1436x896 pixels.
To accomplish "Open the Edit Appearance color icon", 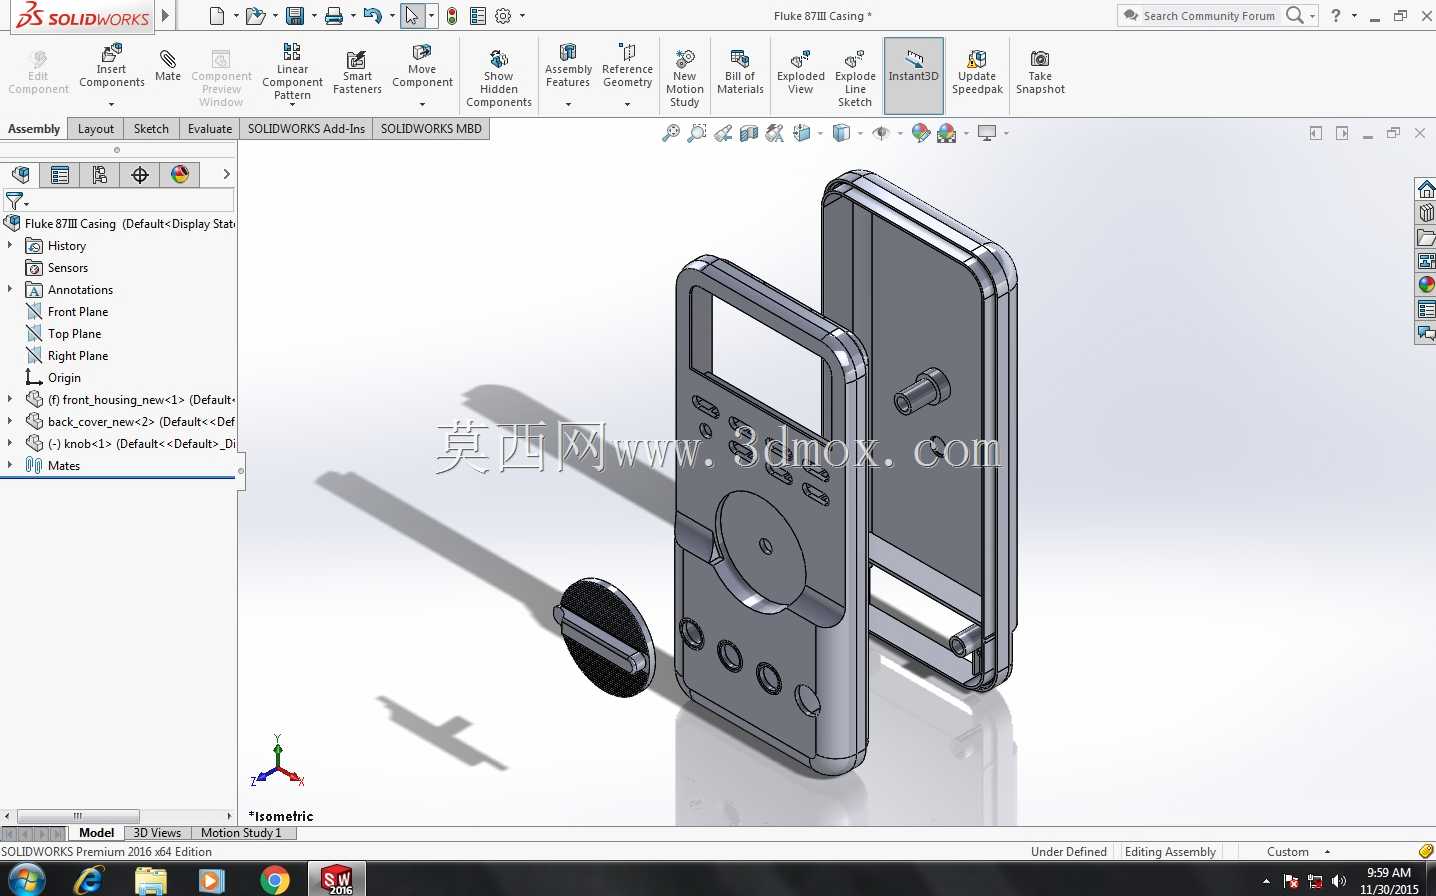I will pyautogui.click(x=921, y=133).
